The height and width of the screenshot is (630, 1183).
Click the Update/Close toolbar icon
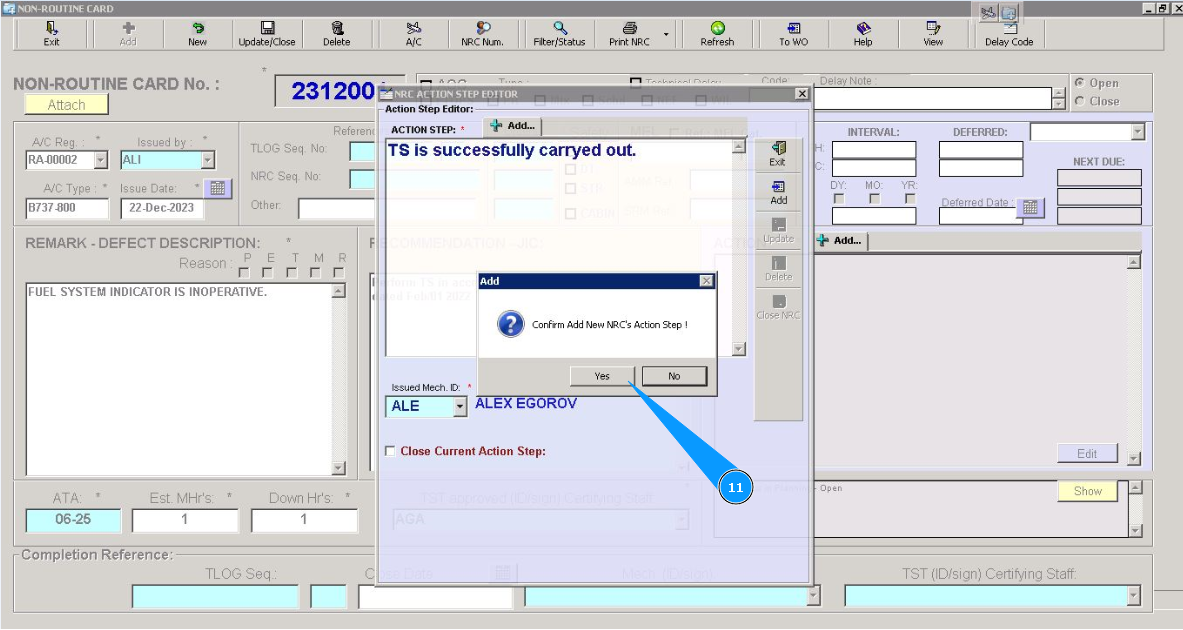point(267,29)
